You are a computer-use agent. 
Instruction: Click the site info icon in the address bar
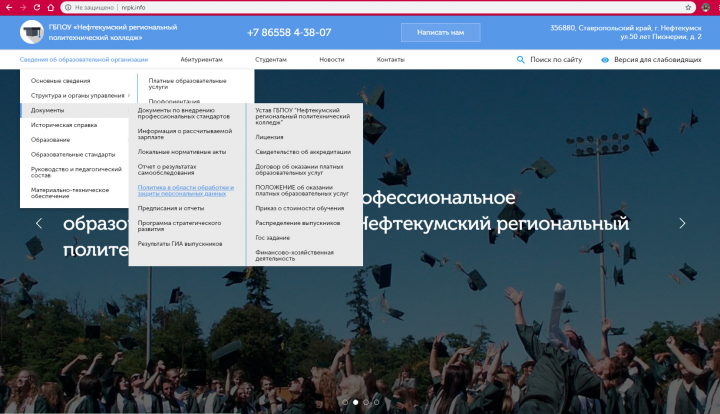[68, 7]
